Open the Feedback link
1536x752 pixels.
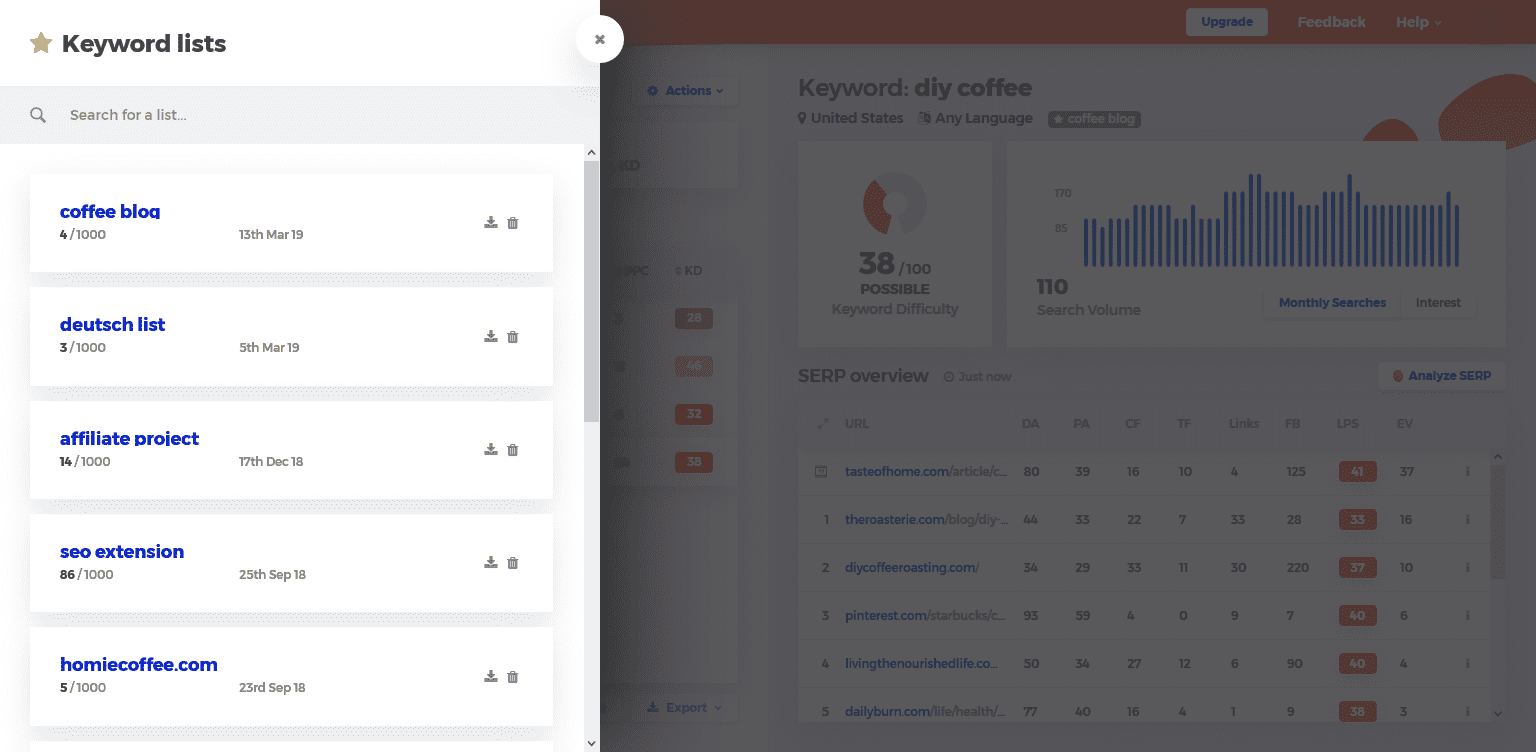[1331, 22]
